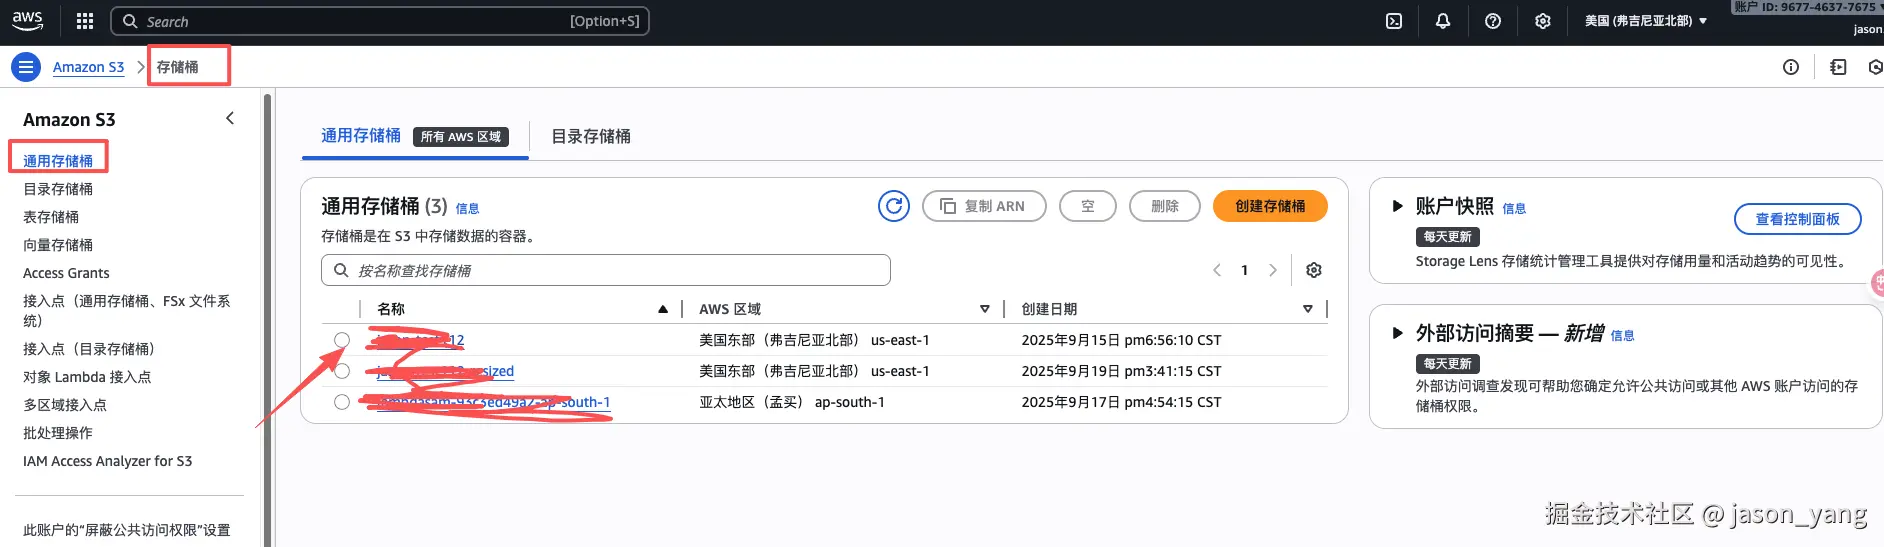Open the services grid menu

click(85, 21)
